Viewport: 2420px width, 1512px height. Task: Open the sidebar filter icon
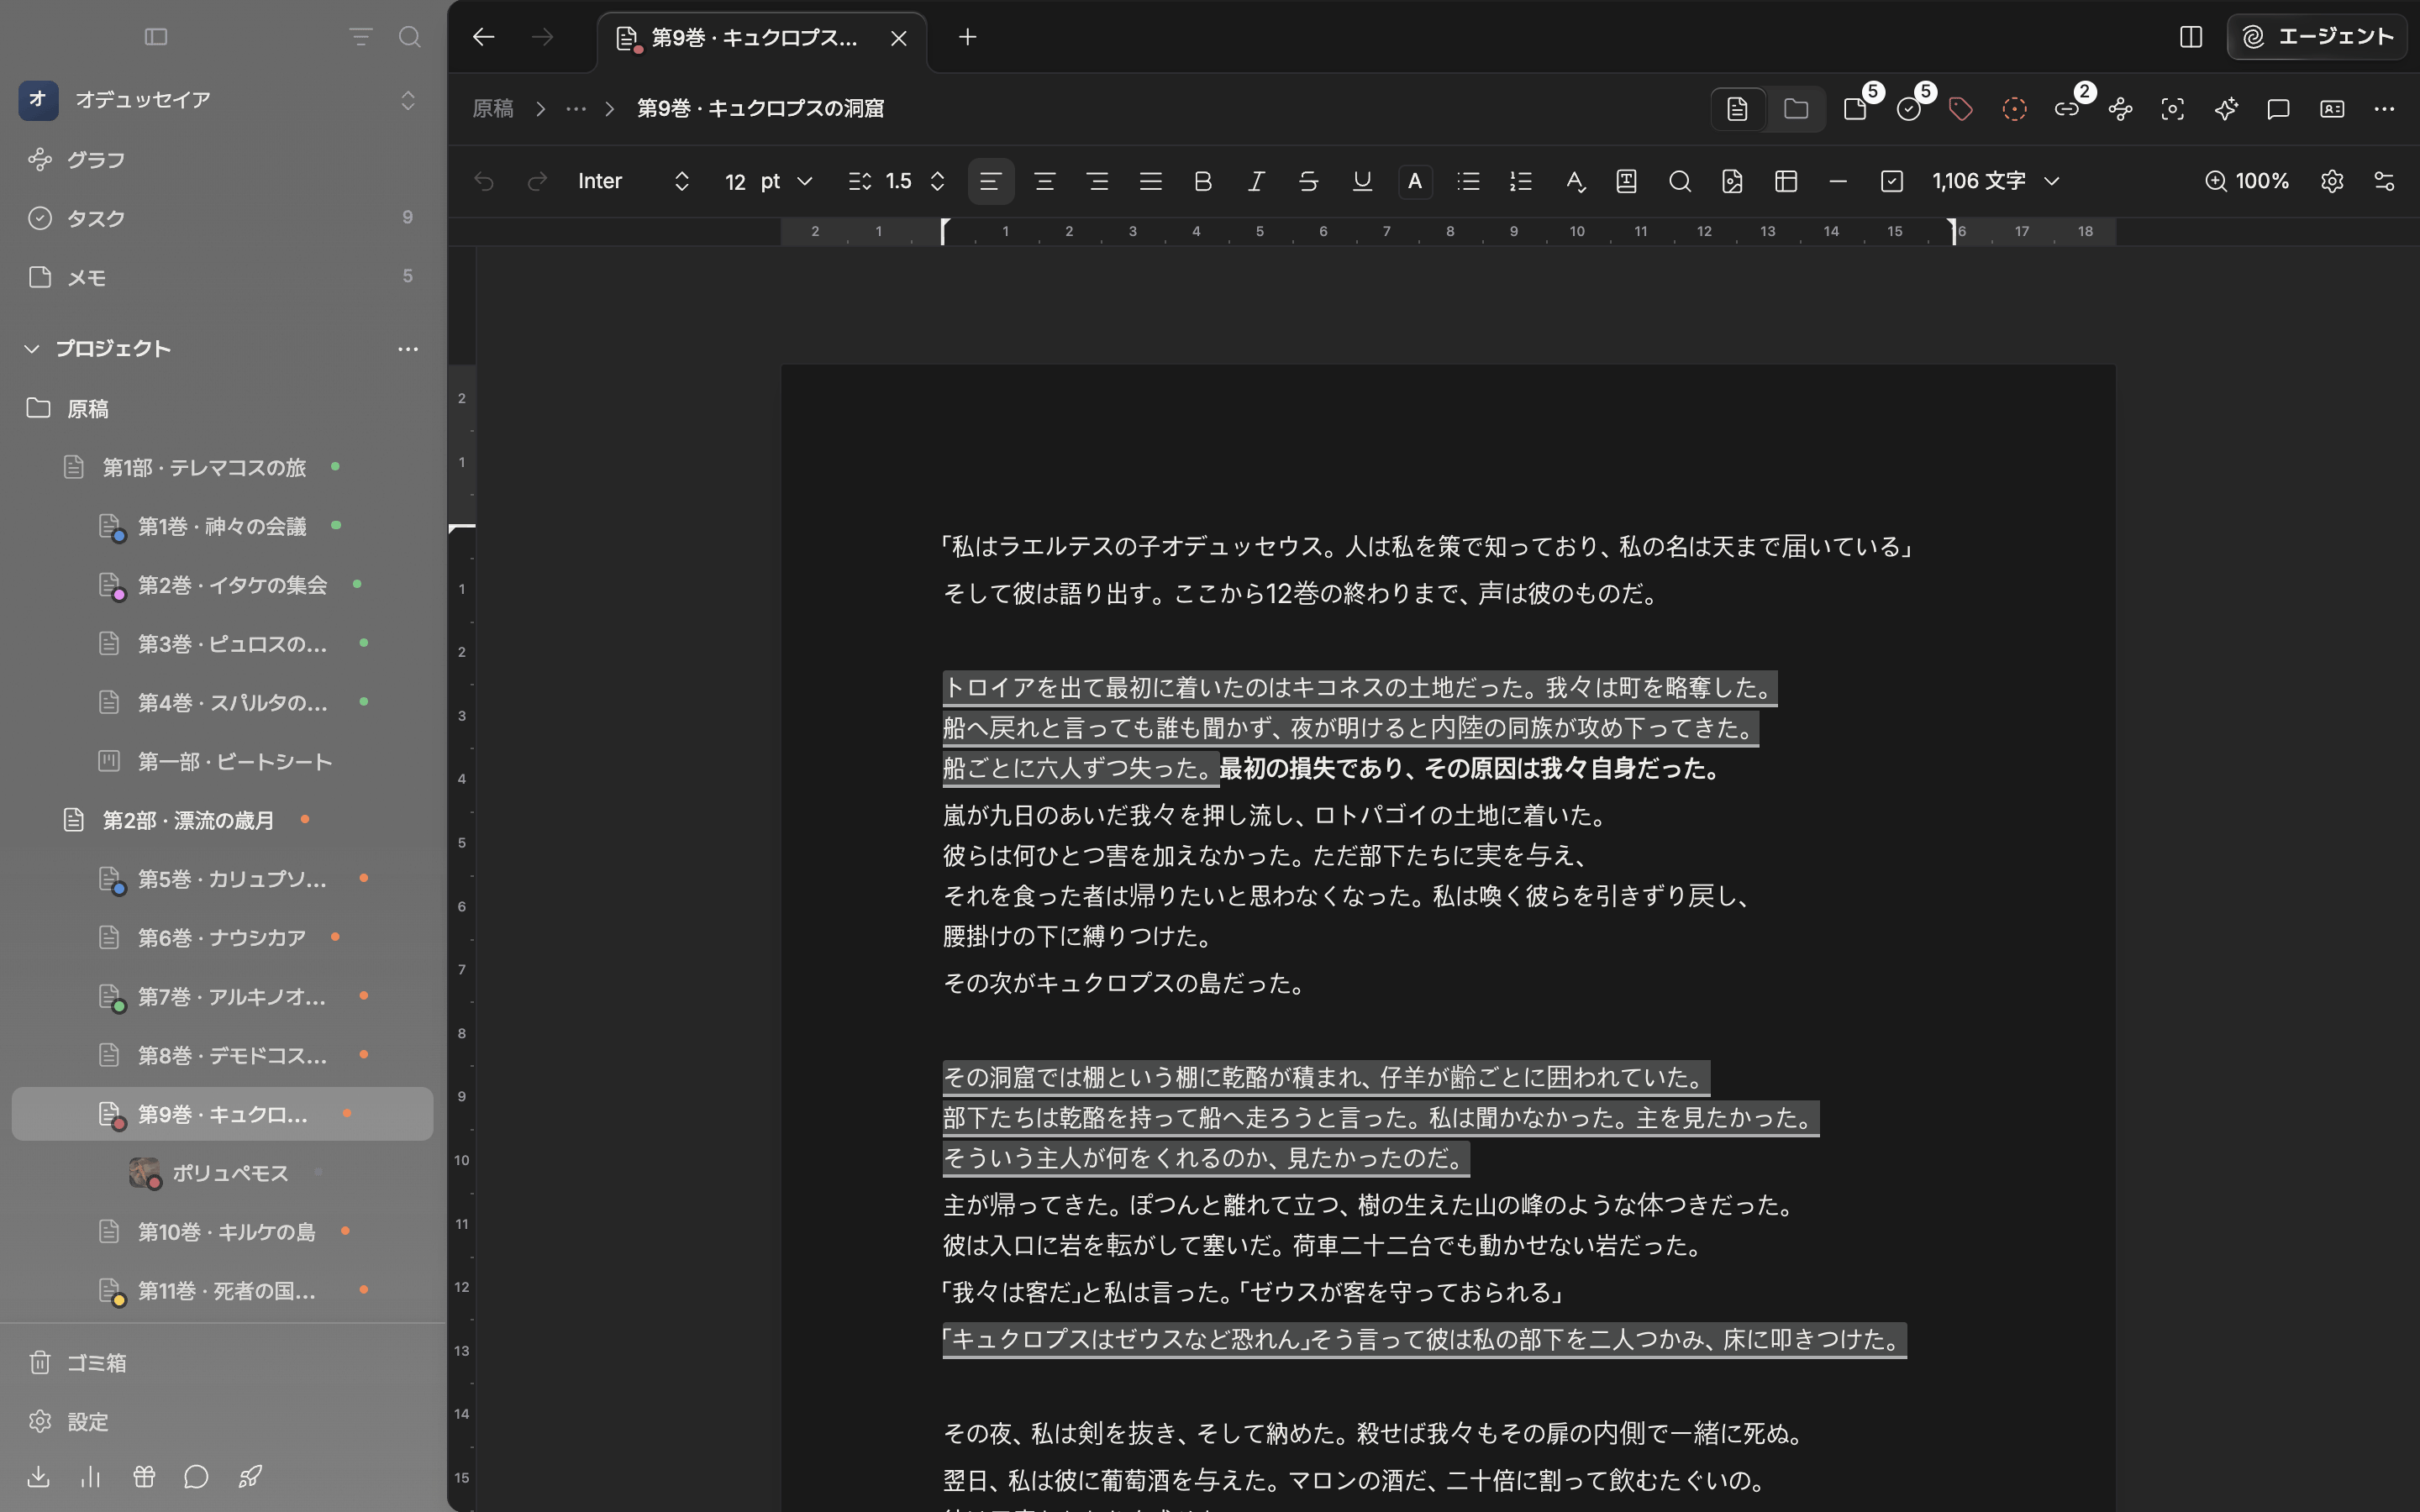click(x=360, y=37)
